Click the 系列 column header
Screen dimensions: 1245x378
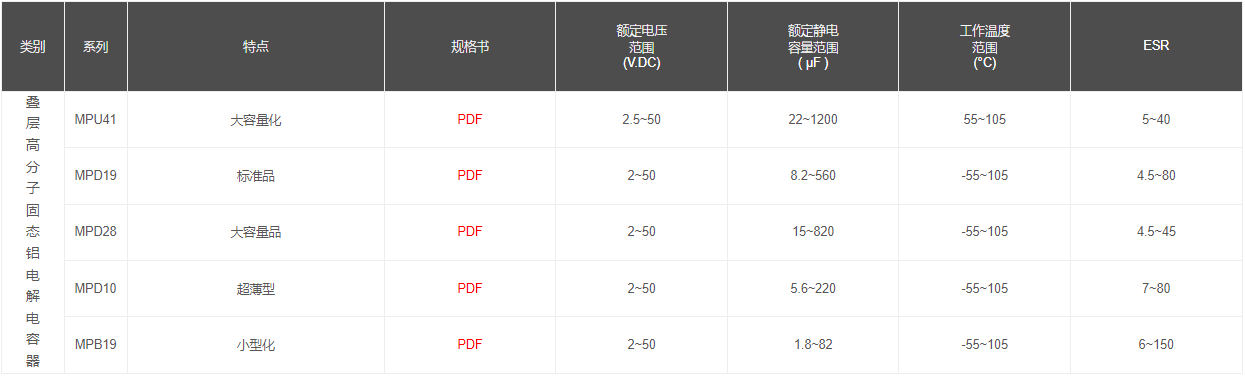click(x=96, y=46)
